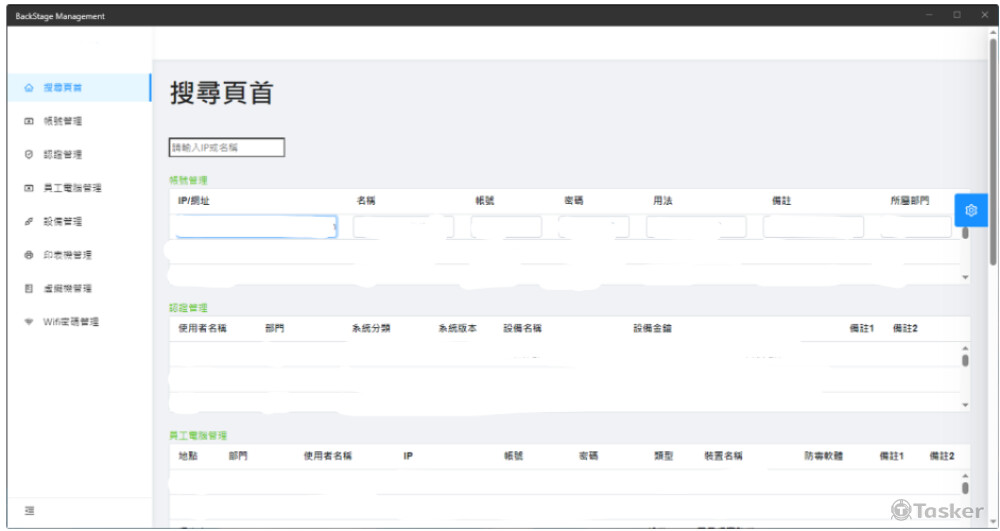
Task: Go to 員工電腦管理 in the sidebar
Action: click(72, 188)
